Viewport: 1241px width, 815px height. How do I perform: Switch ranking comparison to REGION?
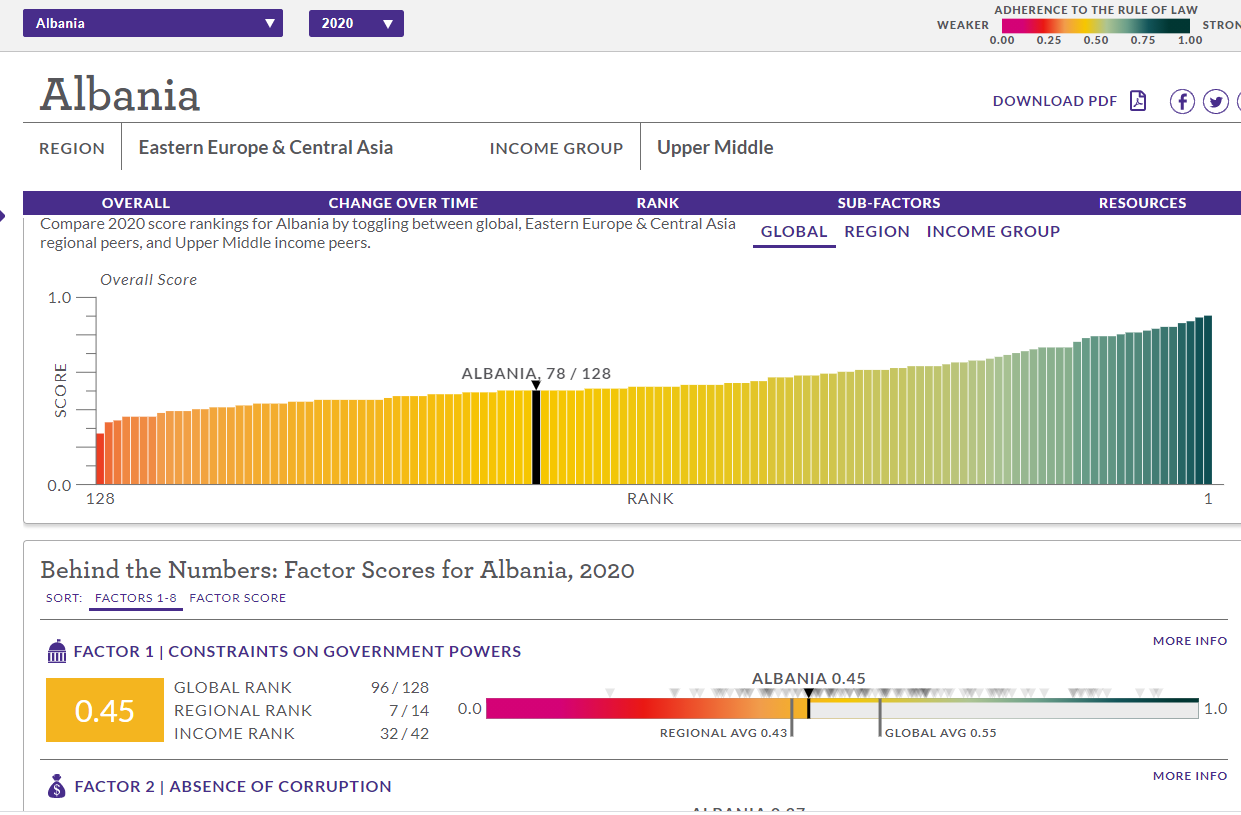(877, 232)
